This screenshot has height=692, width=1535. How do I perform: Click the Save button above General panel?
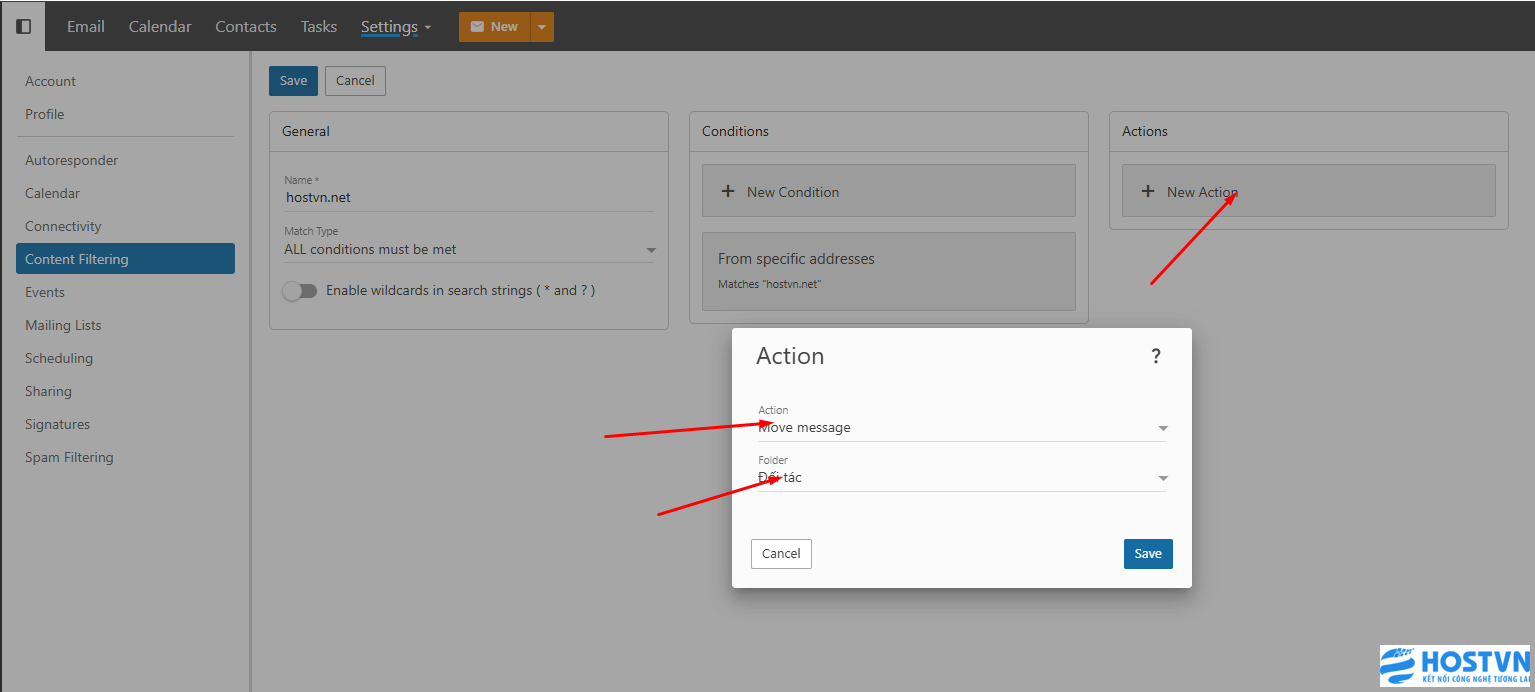point(293,81)
